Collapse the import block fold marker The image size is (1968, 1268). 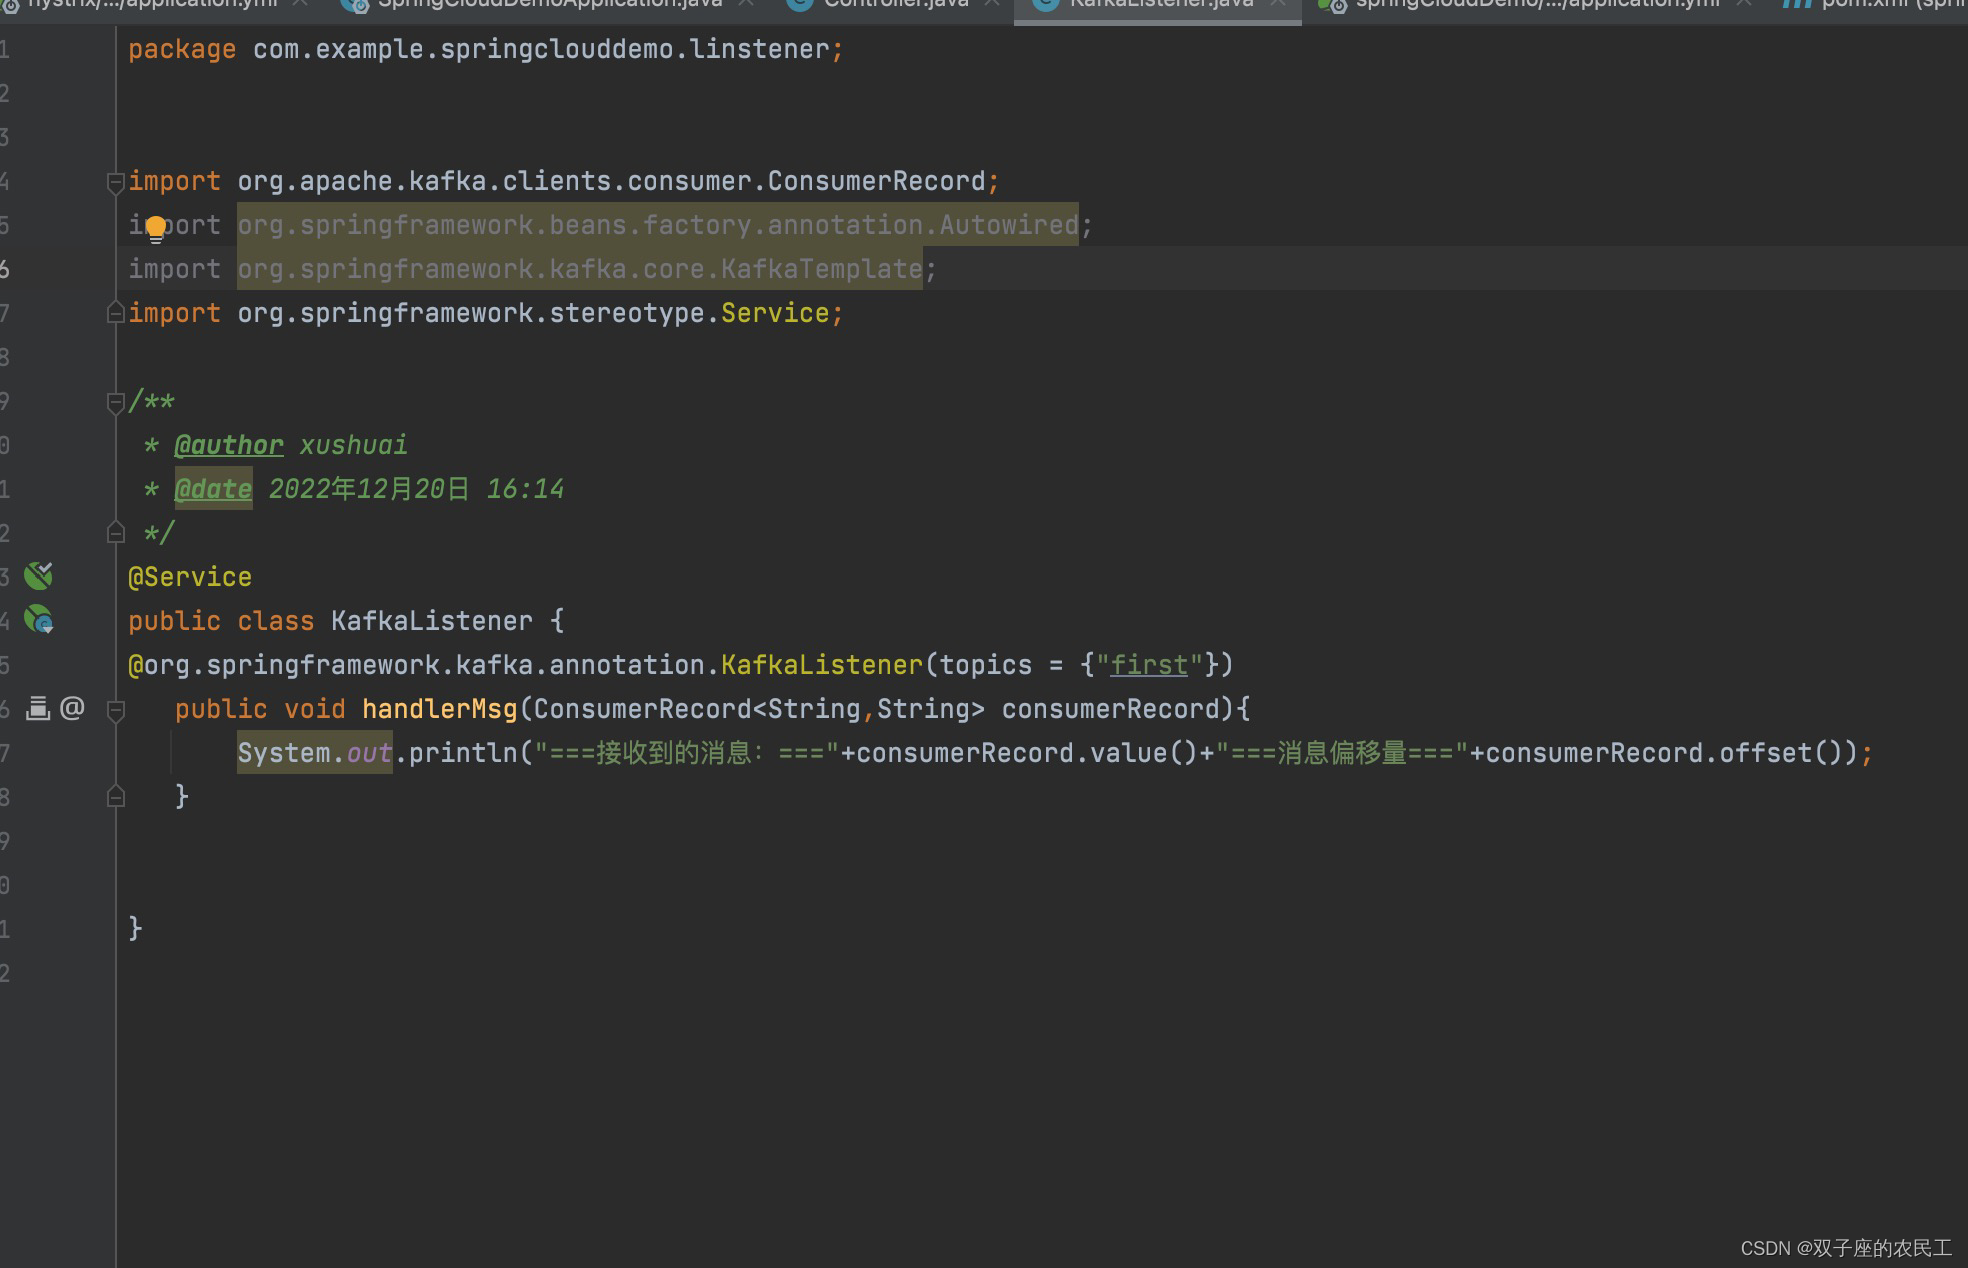pos(115,182)
